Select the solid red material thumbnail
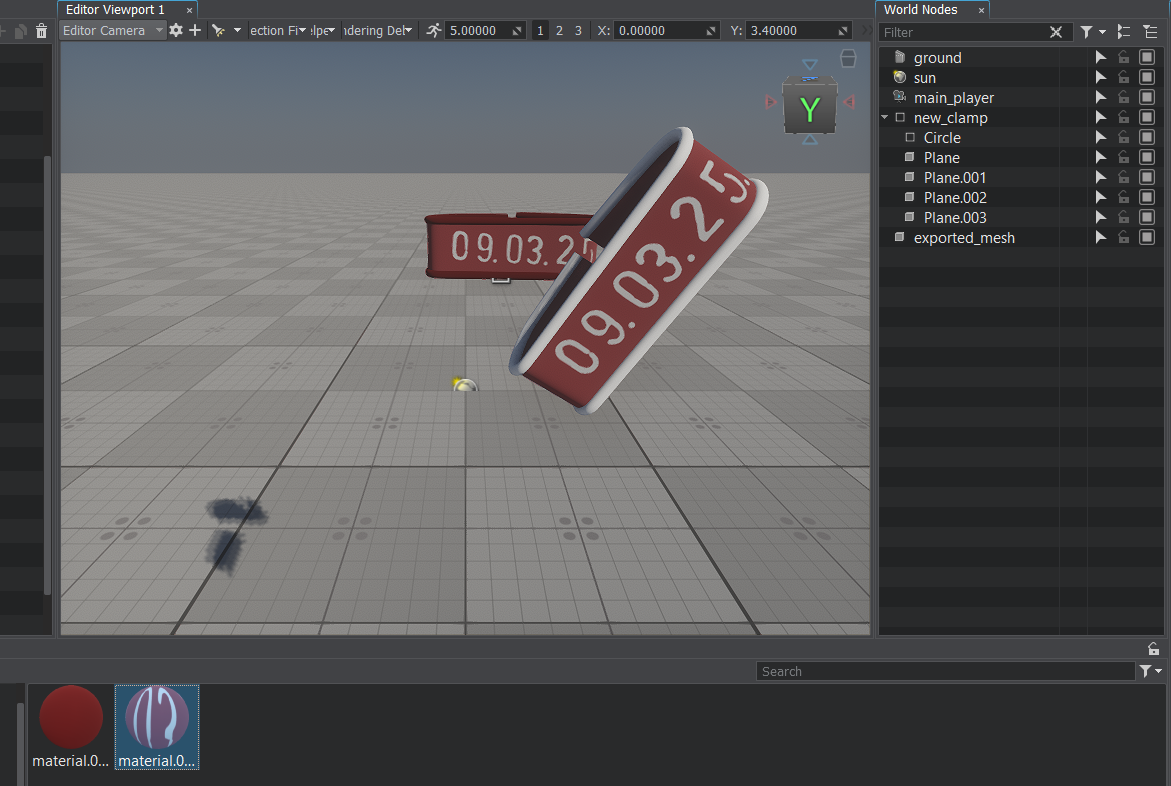This screenshot has width=1171, height=786. pyautogui.click(x=71, y=717)
